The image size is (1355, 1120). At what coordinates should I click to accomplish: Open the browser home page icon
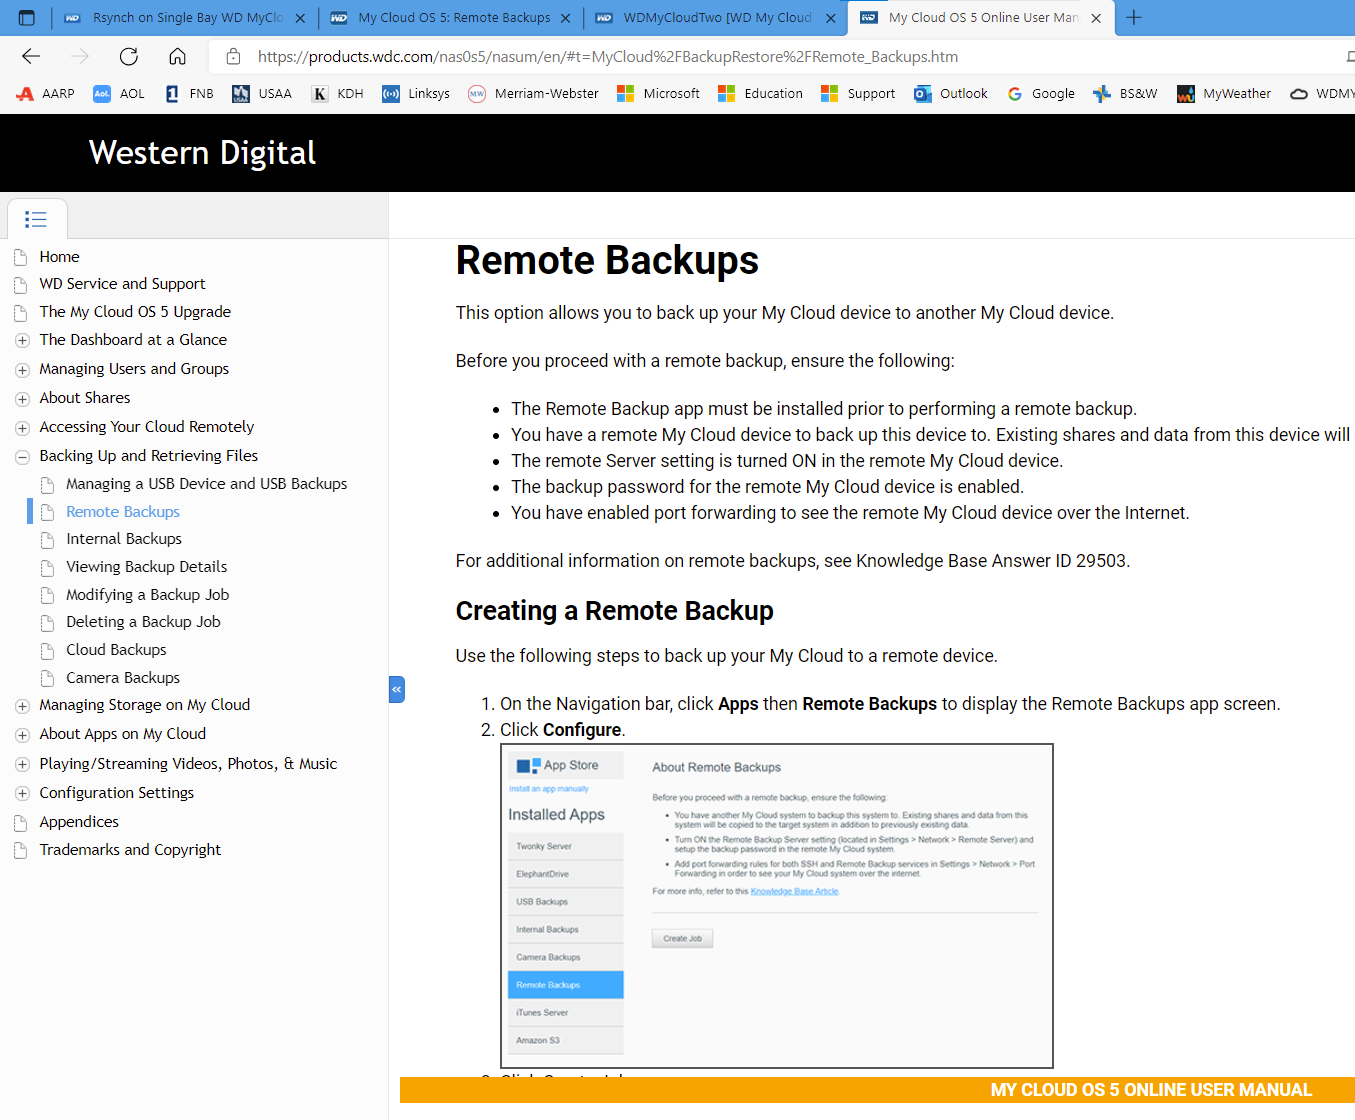[177, 56]
